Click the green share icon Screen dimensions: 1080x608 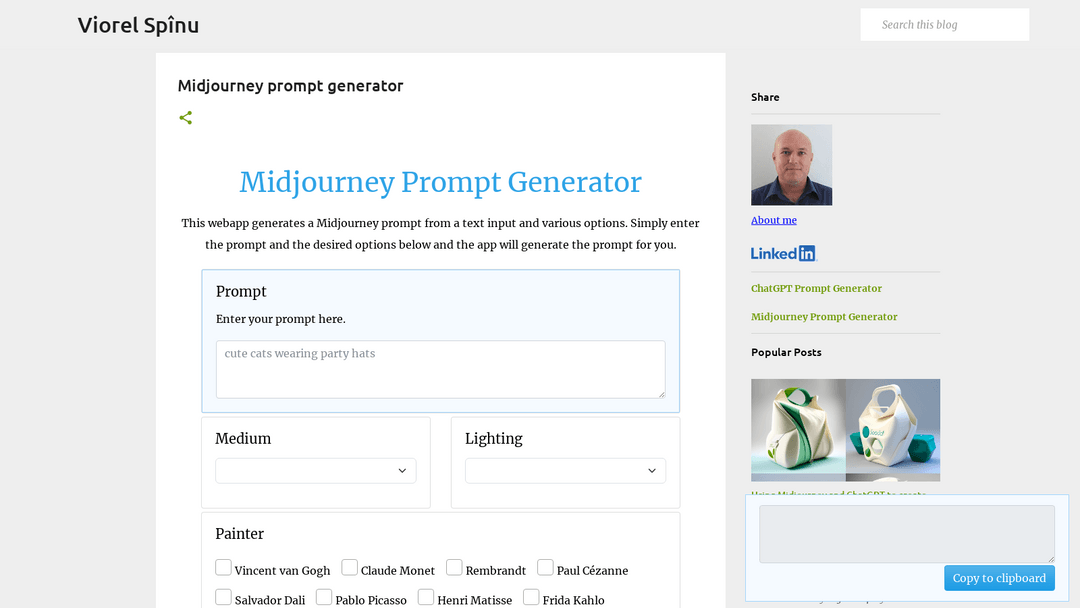185,118
